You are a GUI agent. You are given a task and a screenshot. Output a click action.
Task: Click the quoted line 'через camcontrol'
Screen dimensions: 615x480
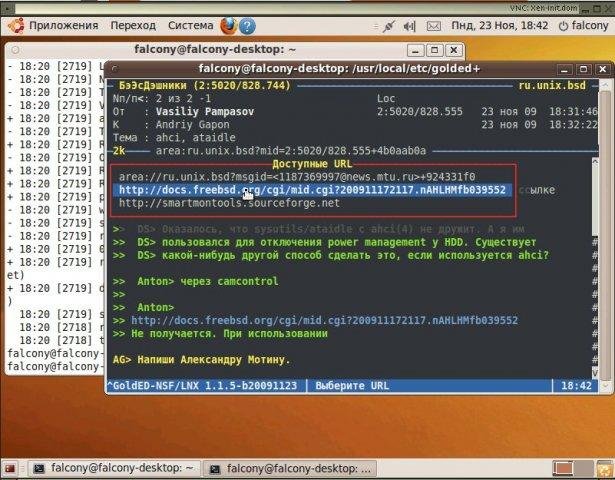coord(229,281)
